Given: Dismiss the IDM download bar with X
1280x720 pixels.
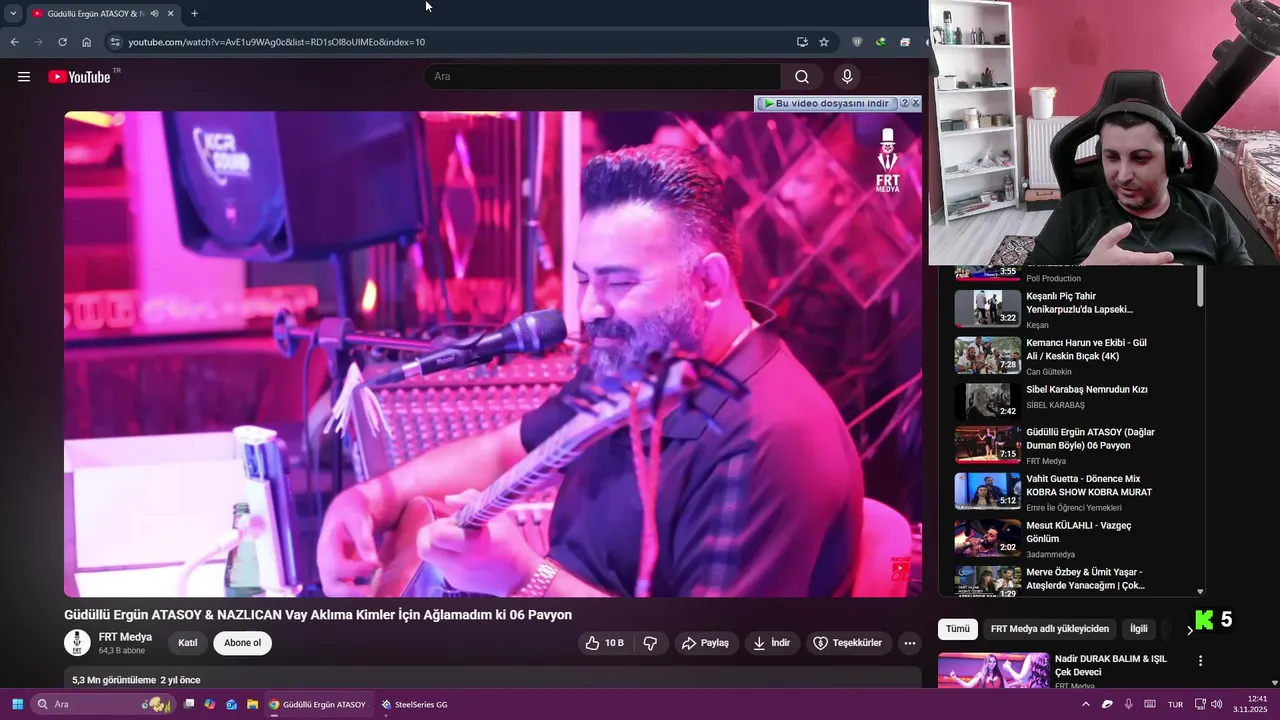Looking at the screenshot, I should click(x=915, y=103).
